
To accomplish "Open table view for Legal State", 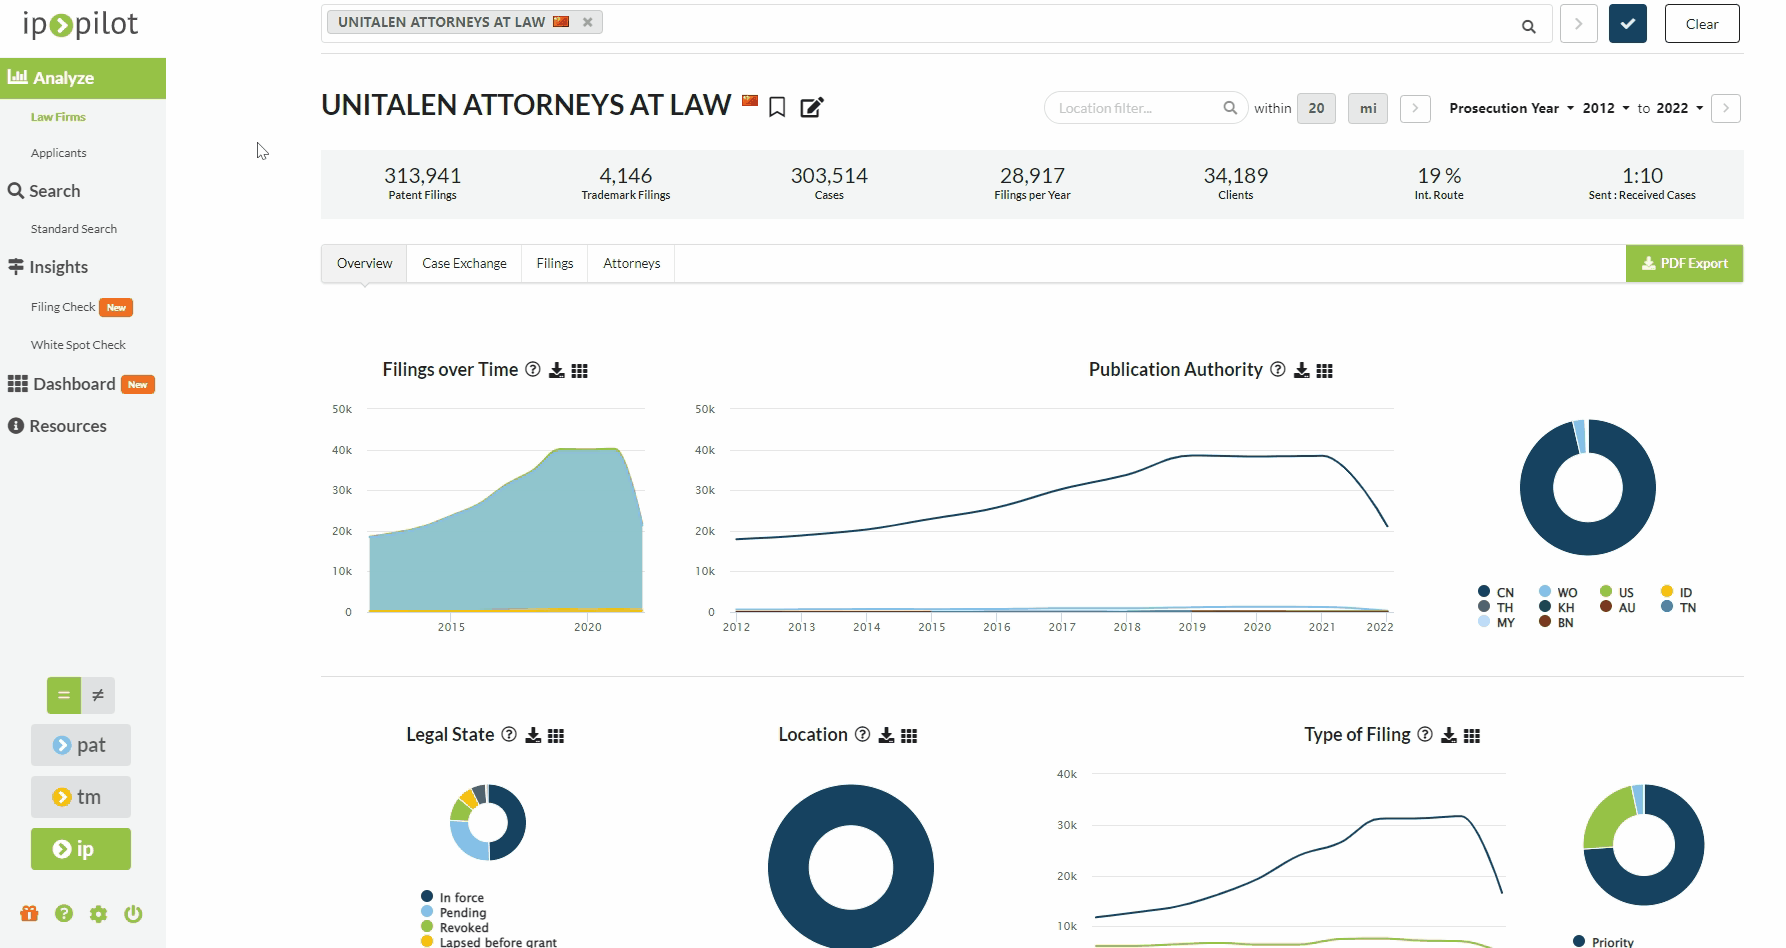I will tap(556, 735).
